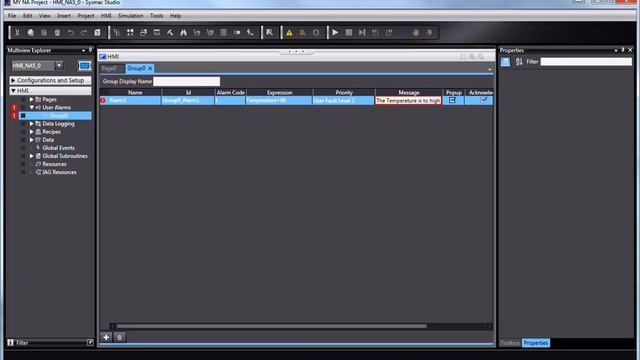Switch to the Page0 tab
Screen dimensions: 640x360
(x=109, y=68)
